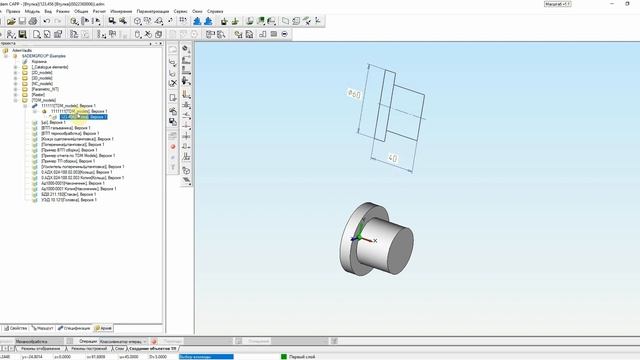Click the 3D bushing model in viewport

pyautogui.click(x=376, y=239)
